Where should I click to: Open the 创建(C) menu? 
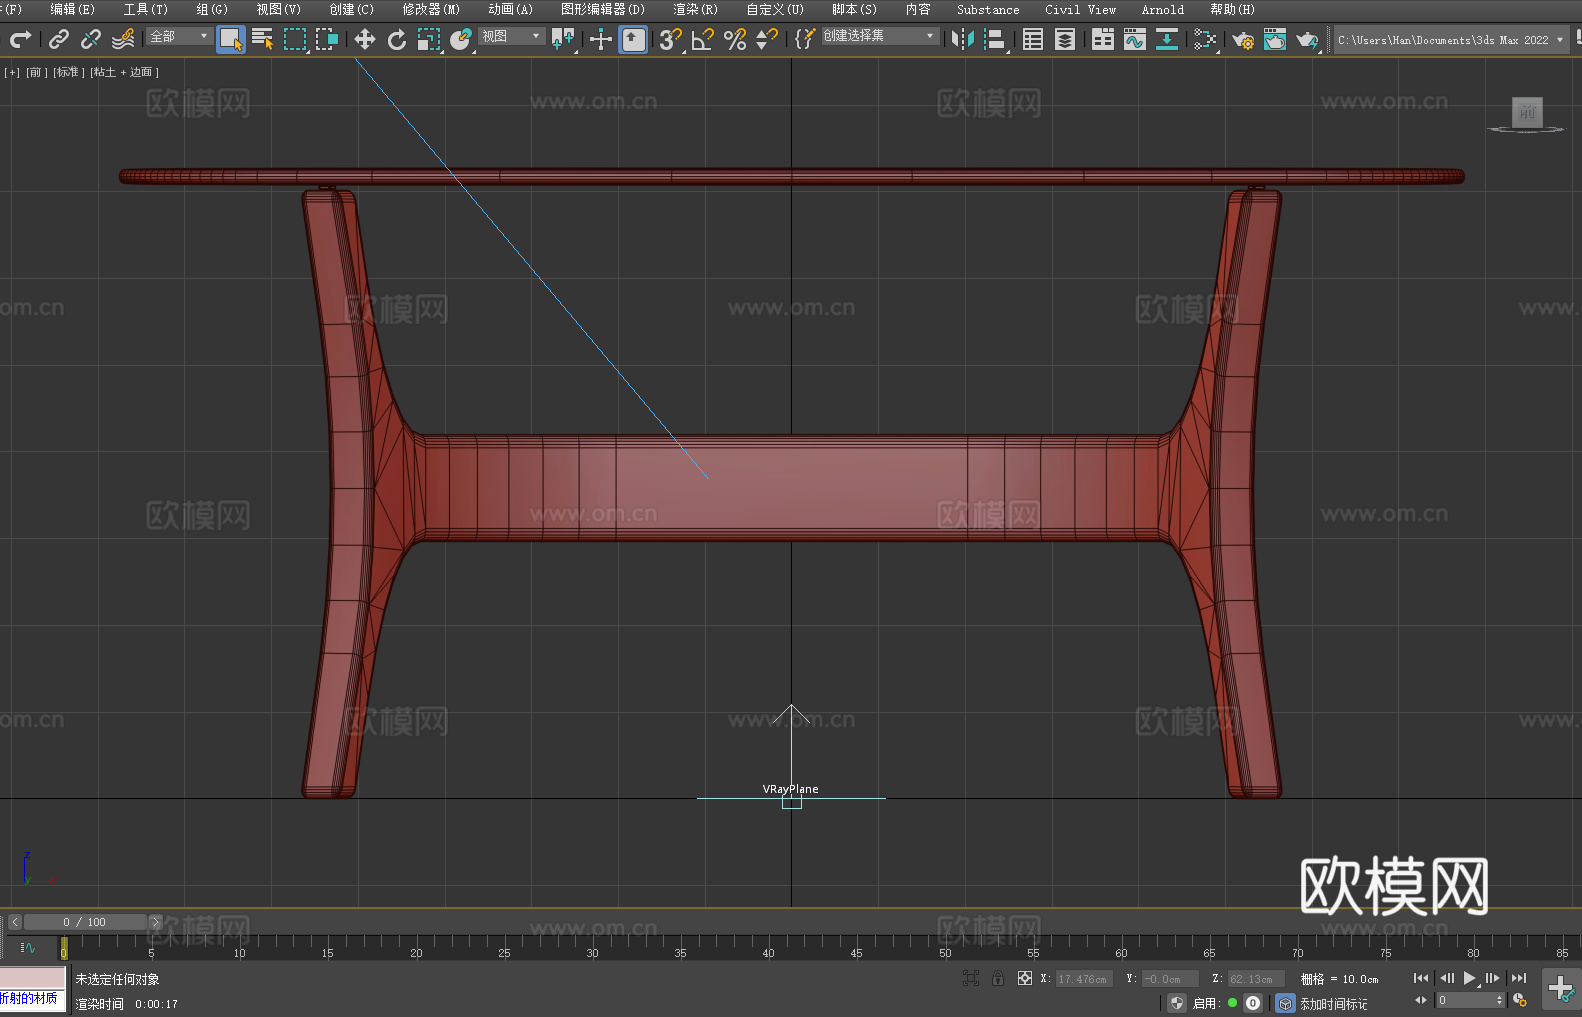351,9
